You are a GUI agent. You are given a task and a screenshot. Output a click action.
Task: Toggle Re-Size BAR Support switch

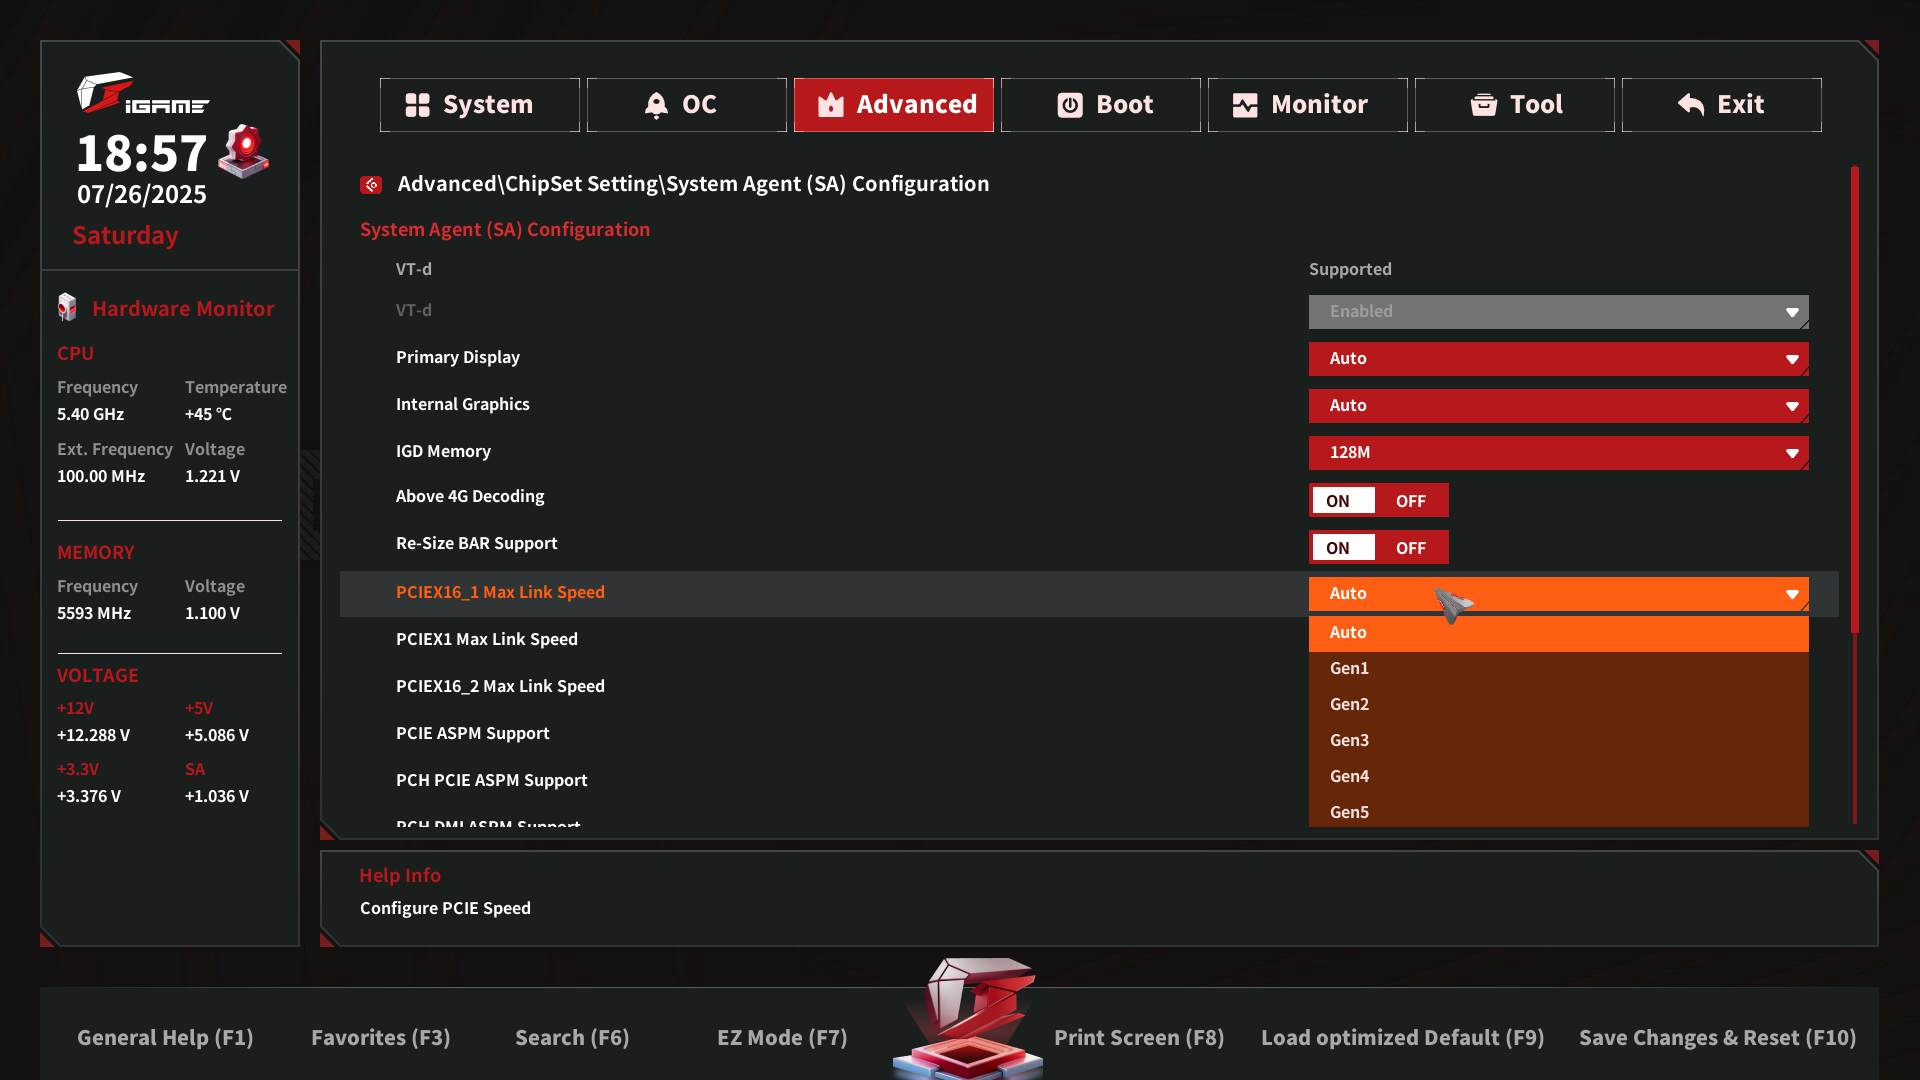point(1378,548)
